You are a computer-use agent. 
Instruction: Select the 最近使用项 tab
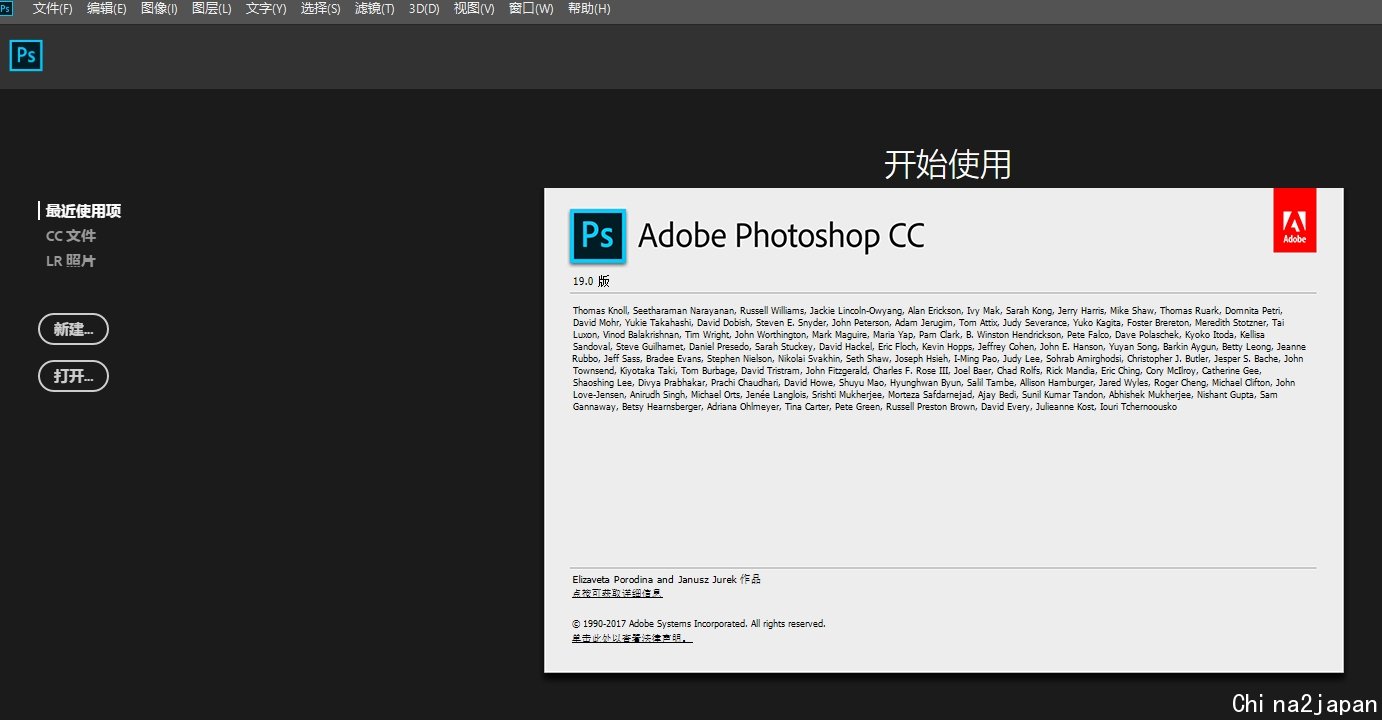click(83, 211)
